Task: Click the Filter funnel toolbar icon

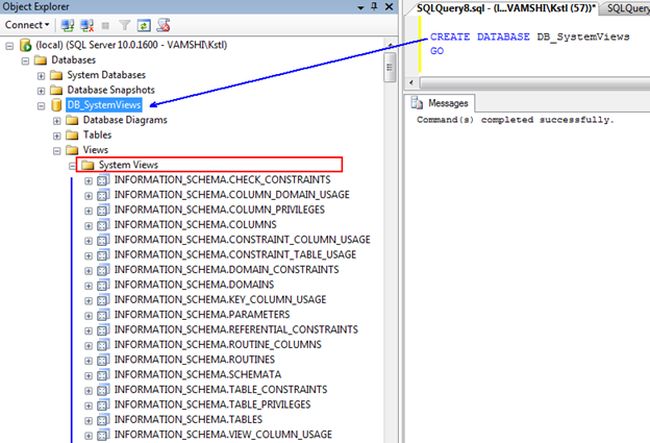Action: 124,26
